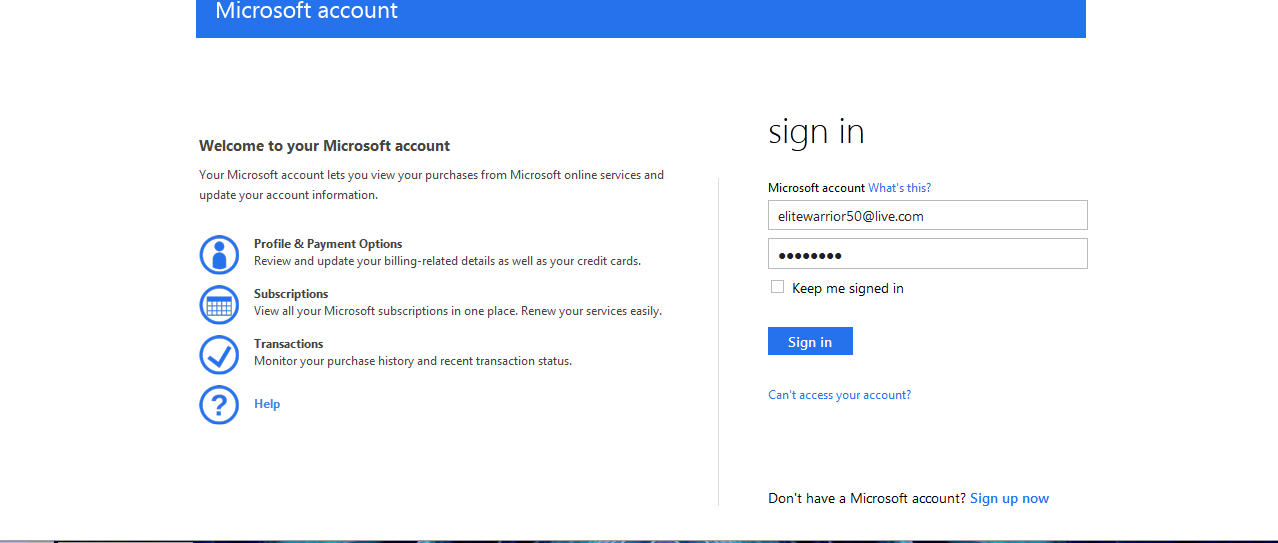Click the Subscriptions calendar icon
Screen dimensions: 1278x543
pyautogui.click(x=219, y=305)
